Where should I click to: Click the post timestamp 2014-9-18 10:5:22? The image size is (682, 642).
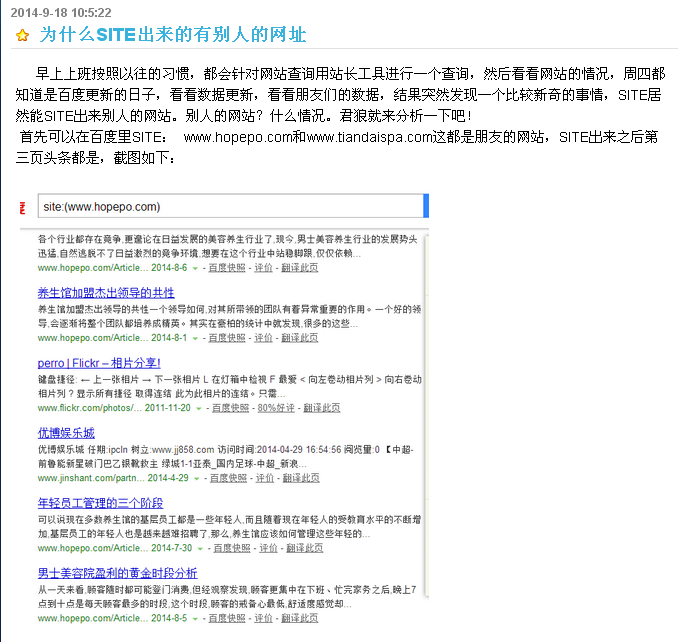click(x=61, y=13)
